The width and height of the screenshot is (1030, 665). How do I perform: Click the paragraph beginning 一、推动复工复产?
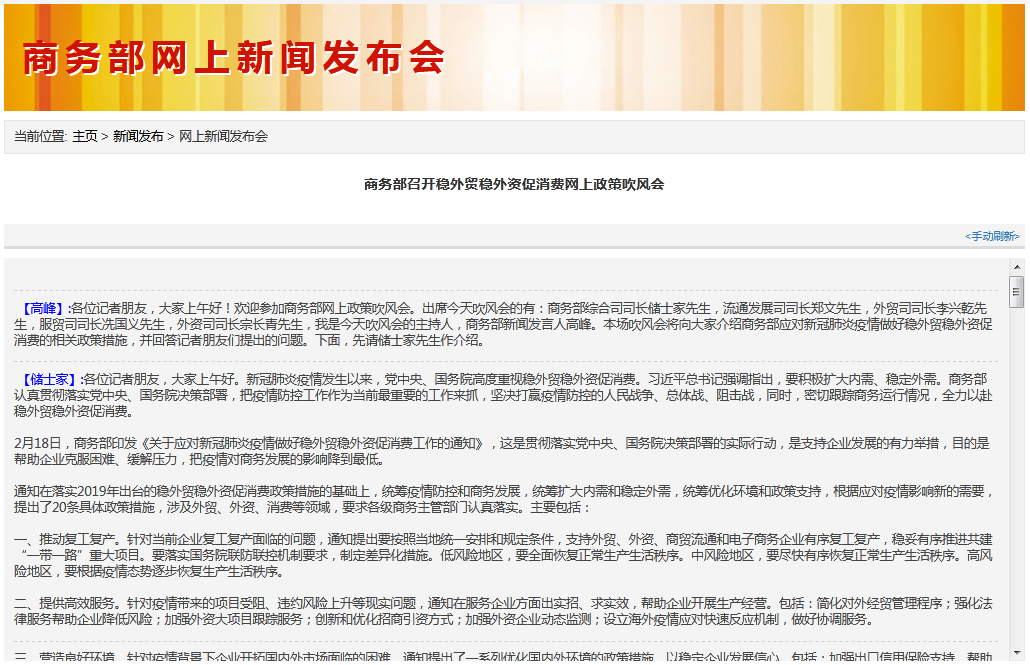(500, 555)
